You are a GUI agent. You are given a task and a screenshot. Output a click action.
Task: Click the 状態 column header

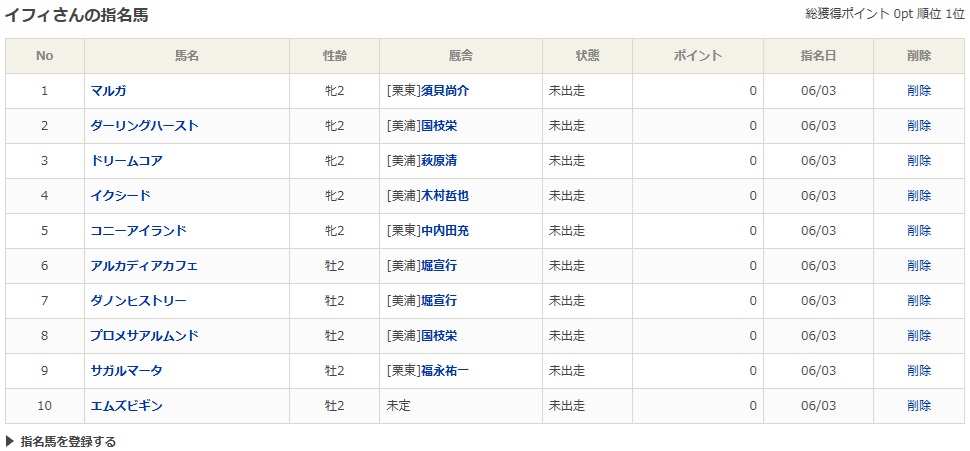pos(588,56)
